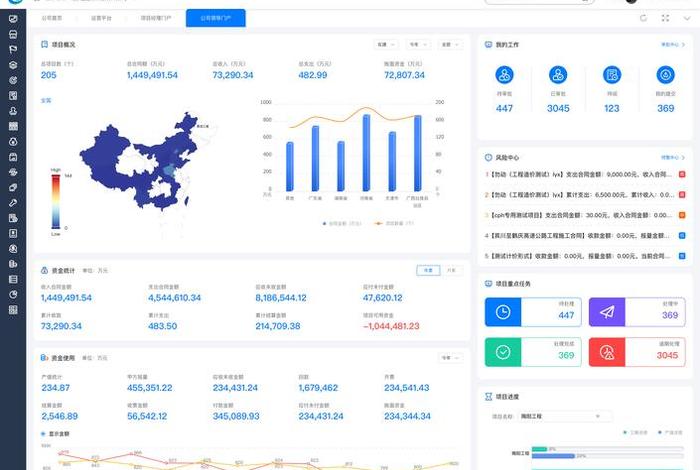Open the tag icon in the sidebar

click(x=13, y=187)
